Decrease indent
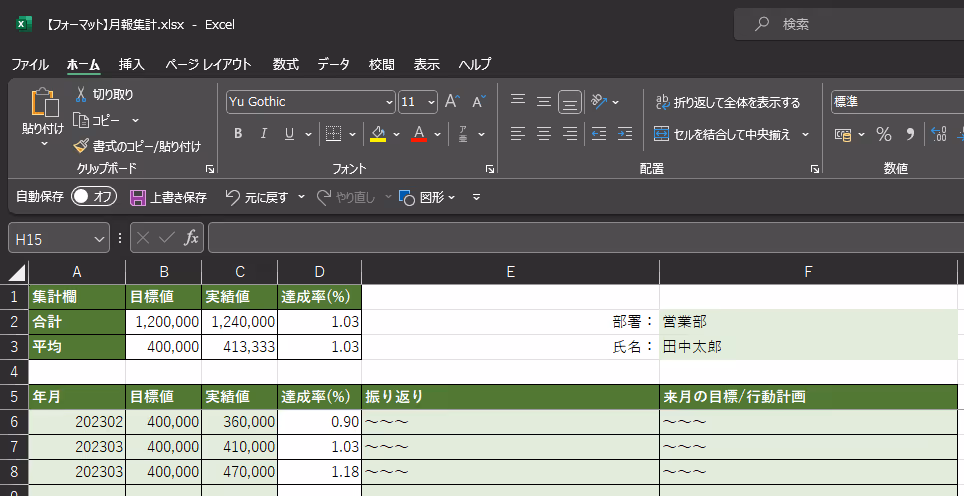This screenshot has width=964, height=496. click(x=599, y=134)
